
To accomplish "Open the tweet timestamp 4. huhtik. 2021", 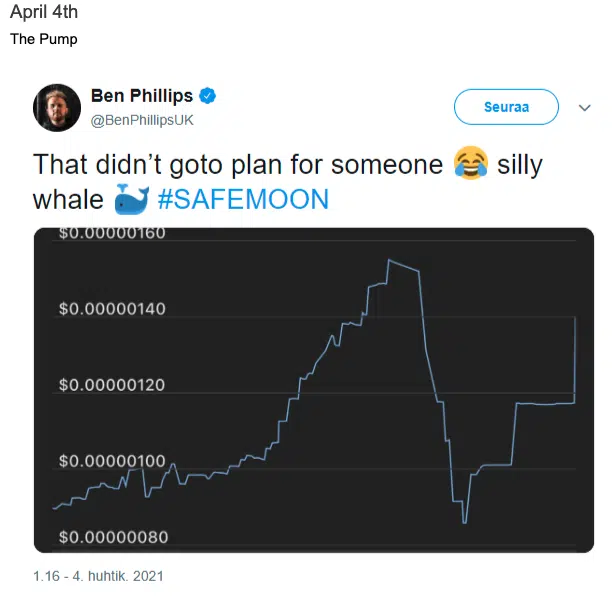I will click(x=98, y=576).
